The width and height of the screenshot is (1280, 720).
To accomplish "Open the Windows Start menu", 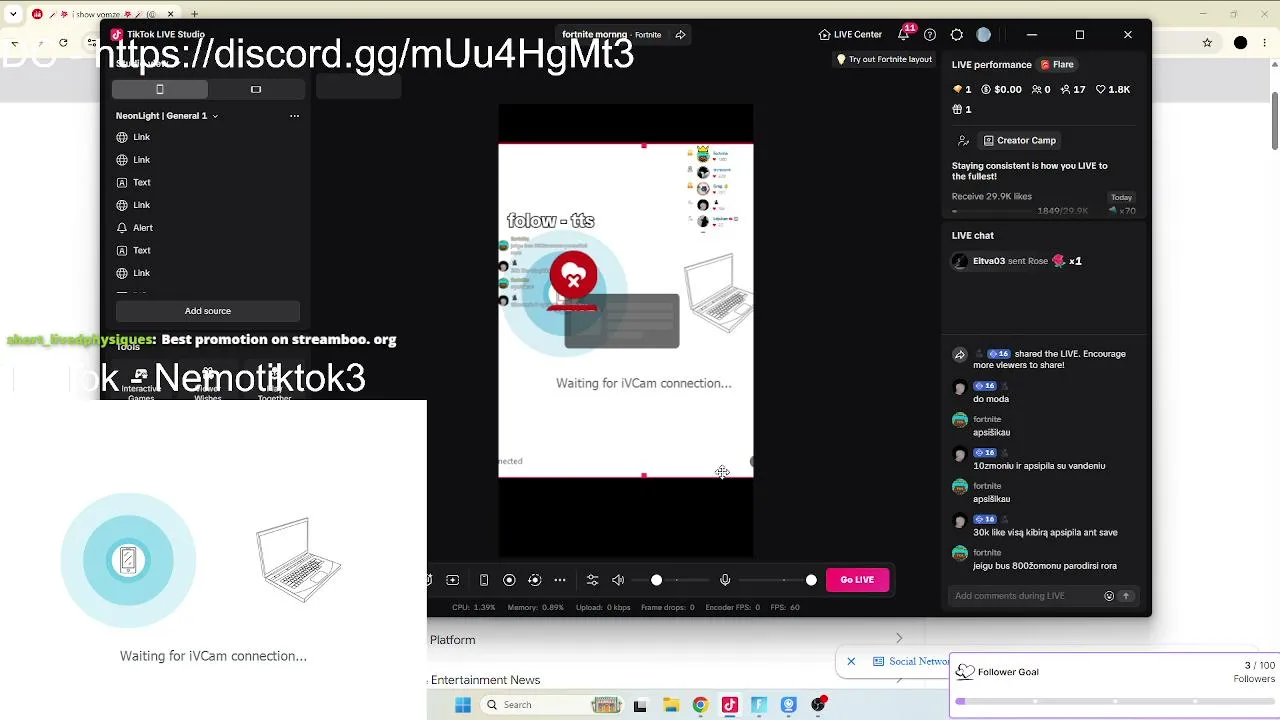I will coord(463,705).
